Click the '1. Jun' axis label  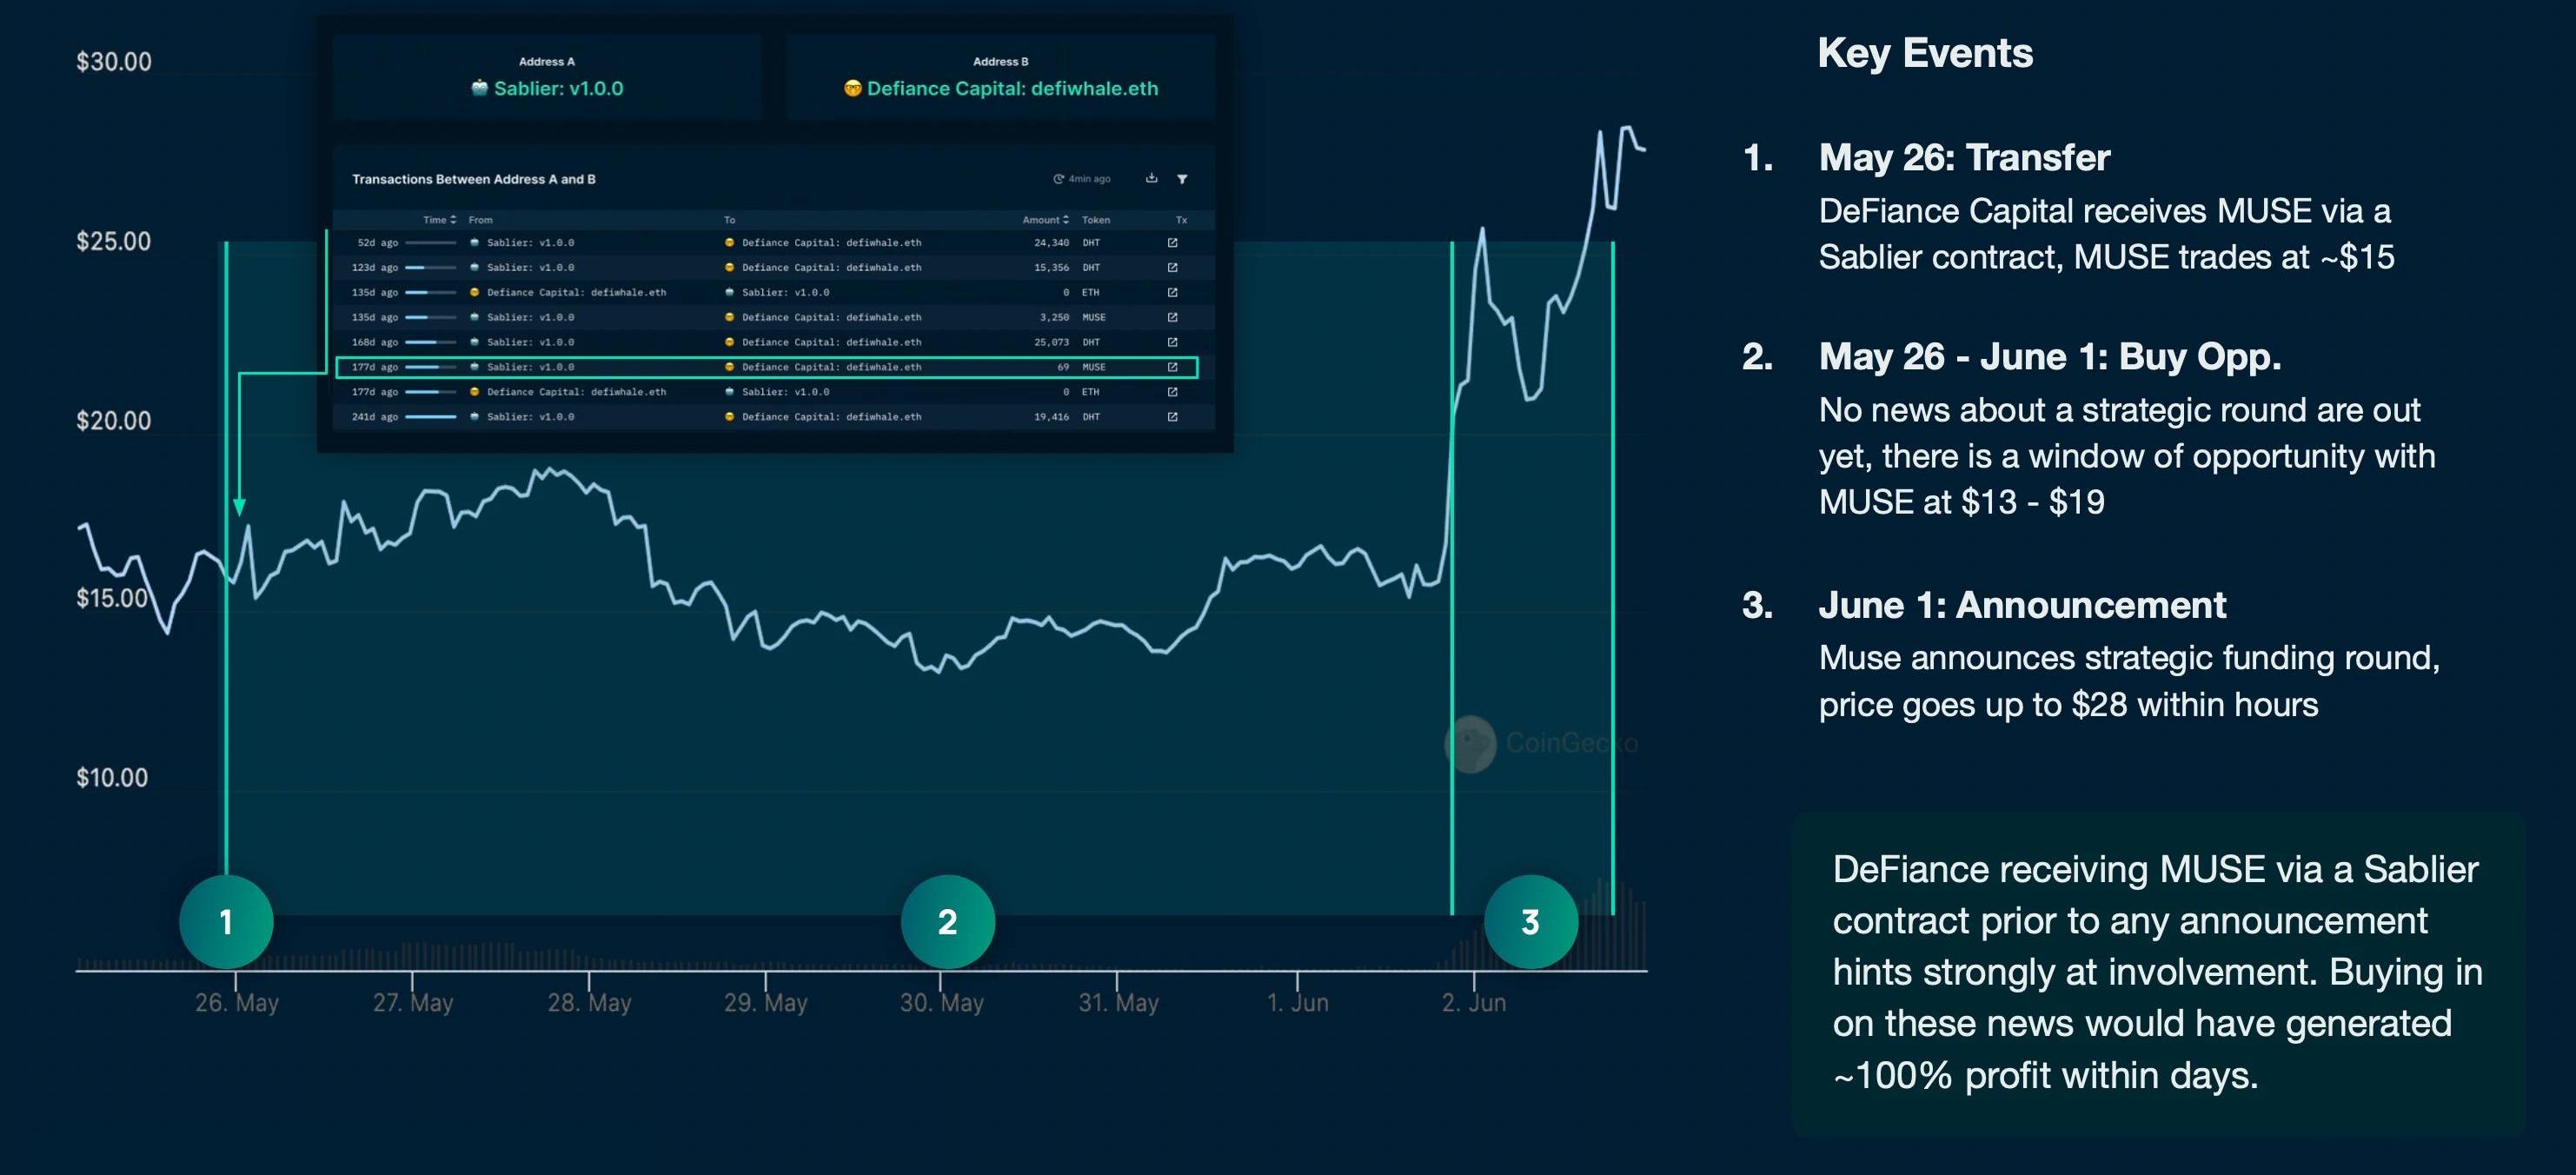(1297, 1002)
